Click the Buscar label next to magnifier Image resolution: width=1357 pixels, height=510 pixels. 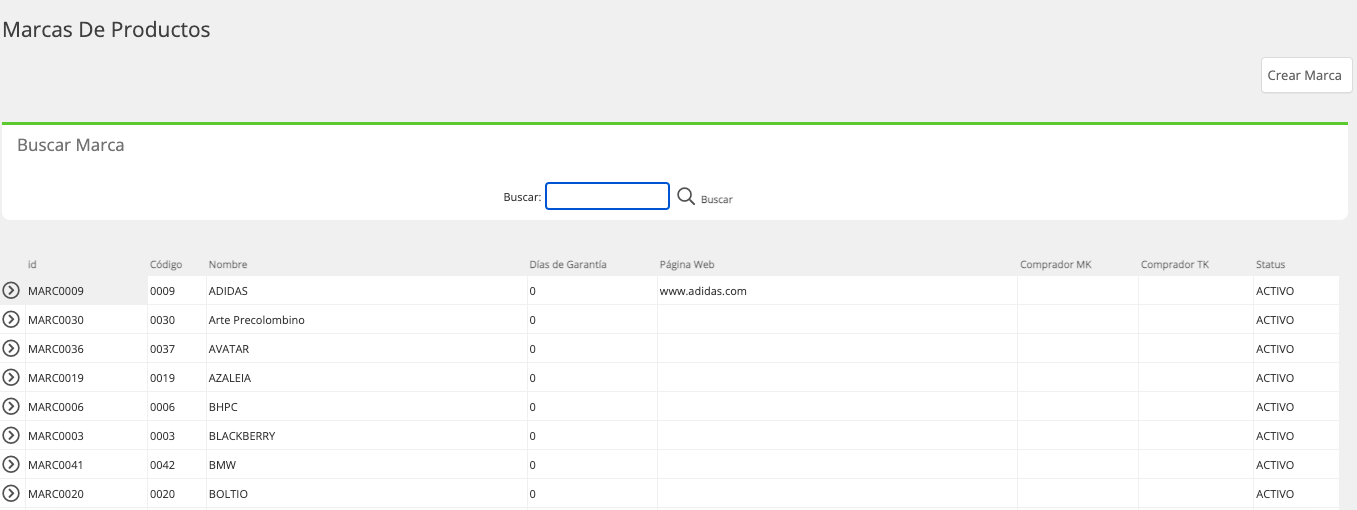click(716, 199)
